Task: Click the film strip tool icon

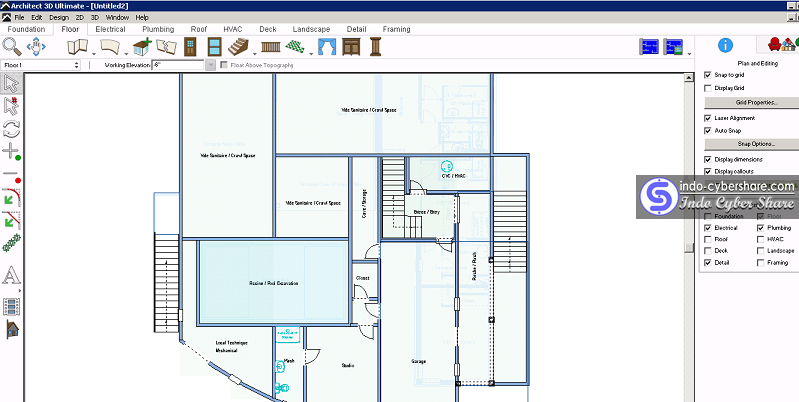Action: coord(11,307)
